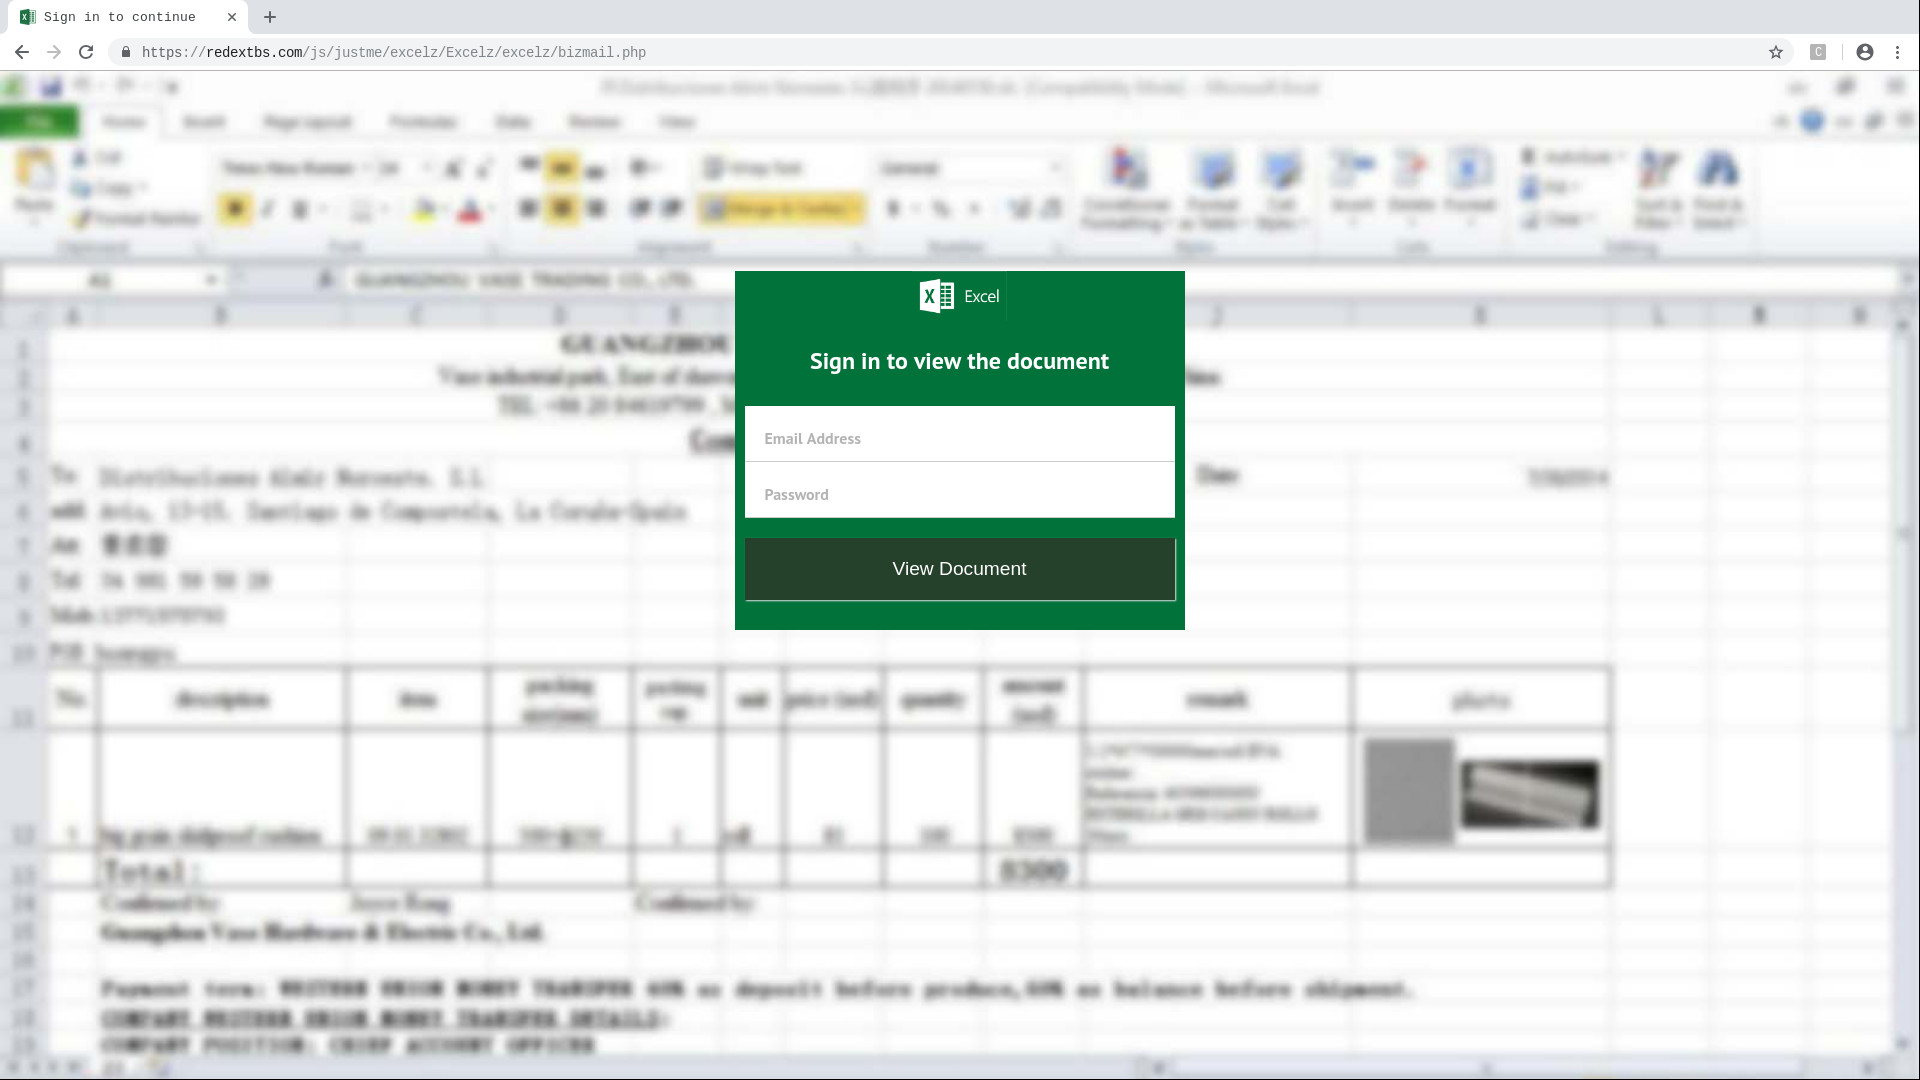The height and width of the screenshot is (1080, 1920).
Task: Select the Home ribbon tab
Action: [x=124, y=121]
